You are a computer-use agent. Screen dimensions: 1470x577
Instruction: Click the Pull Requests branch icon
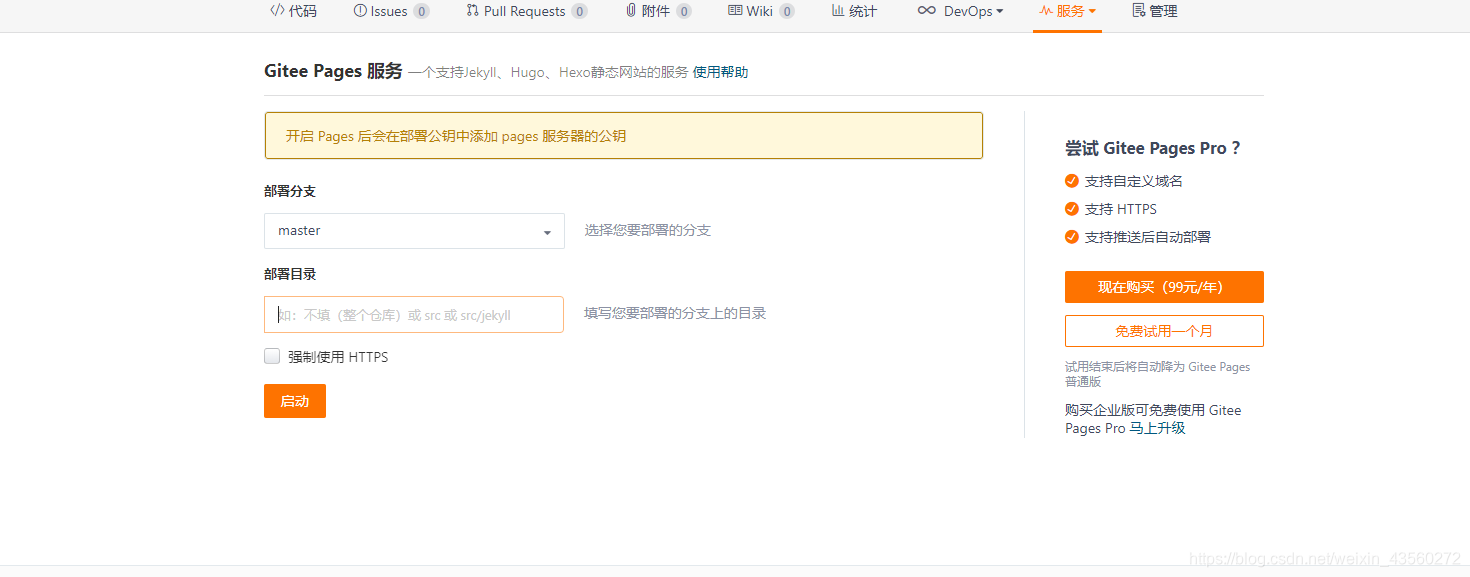[x=472, y=11]
